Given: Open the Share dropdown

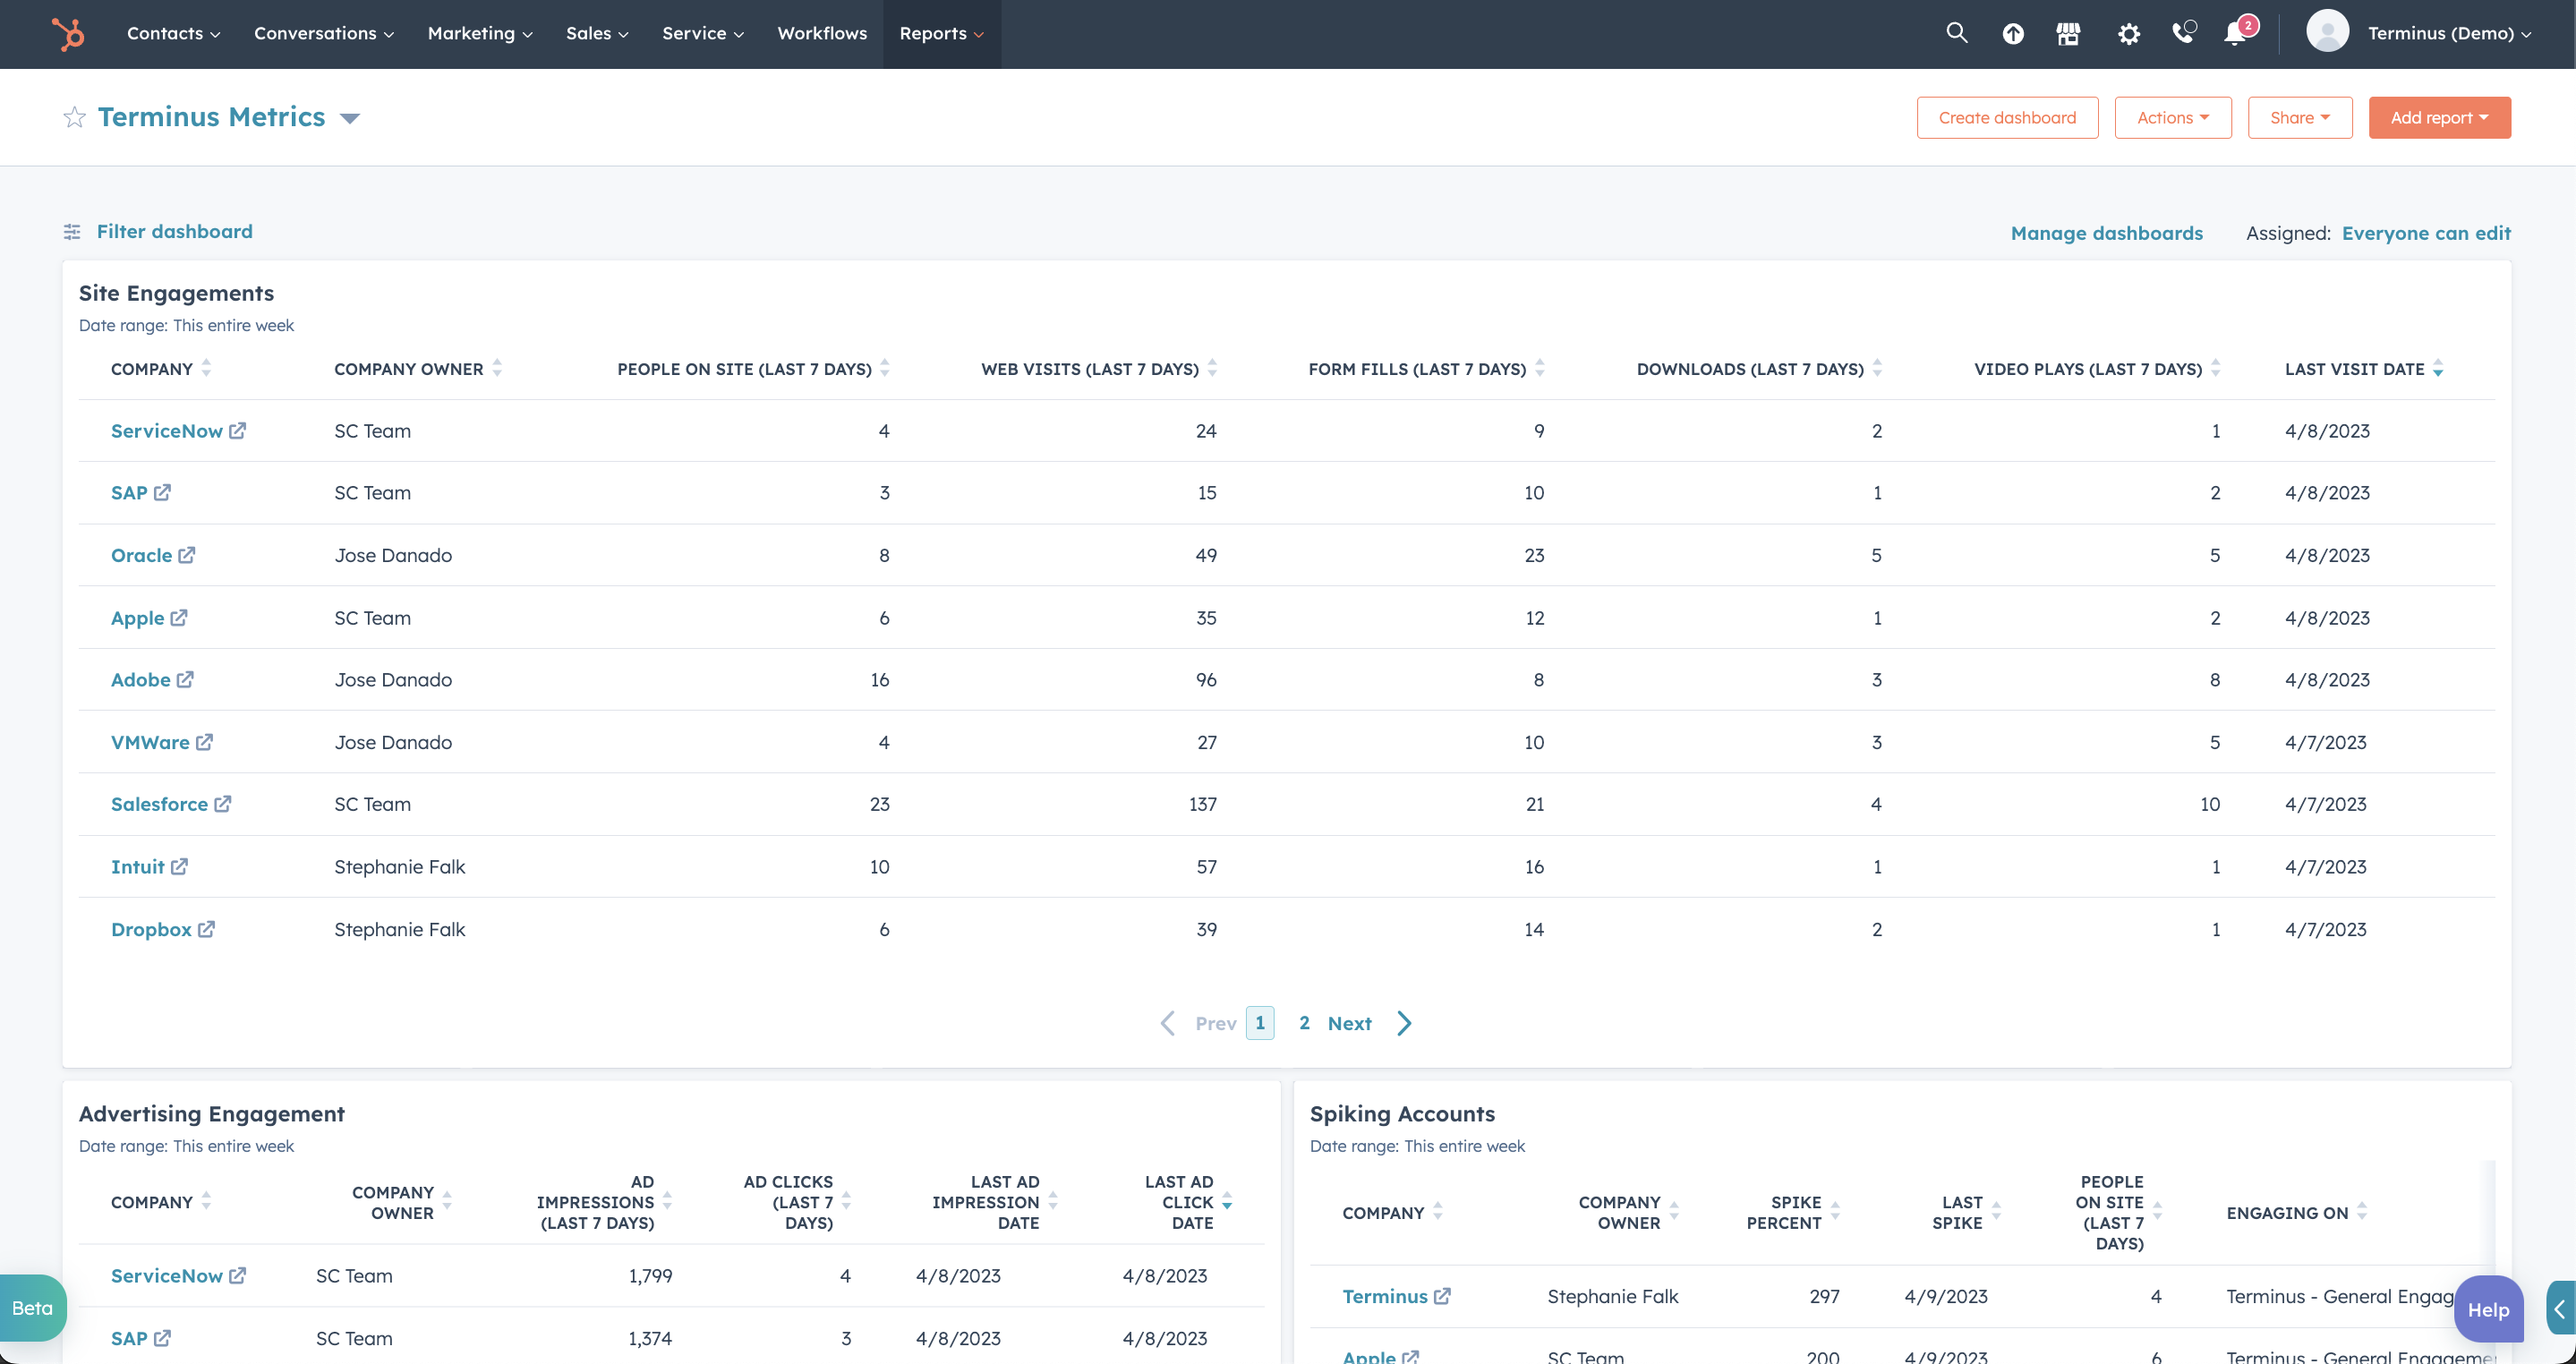Looking at the screenshot, I should (x=2299, y=117).
